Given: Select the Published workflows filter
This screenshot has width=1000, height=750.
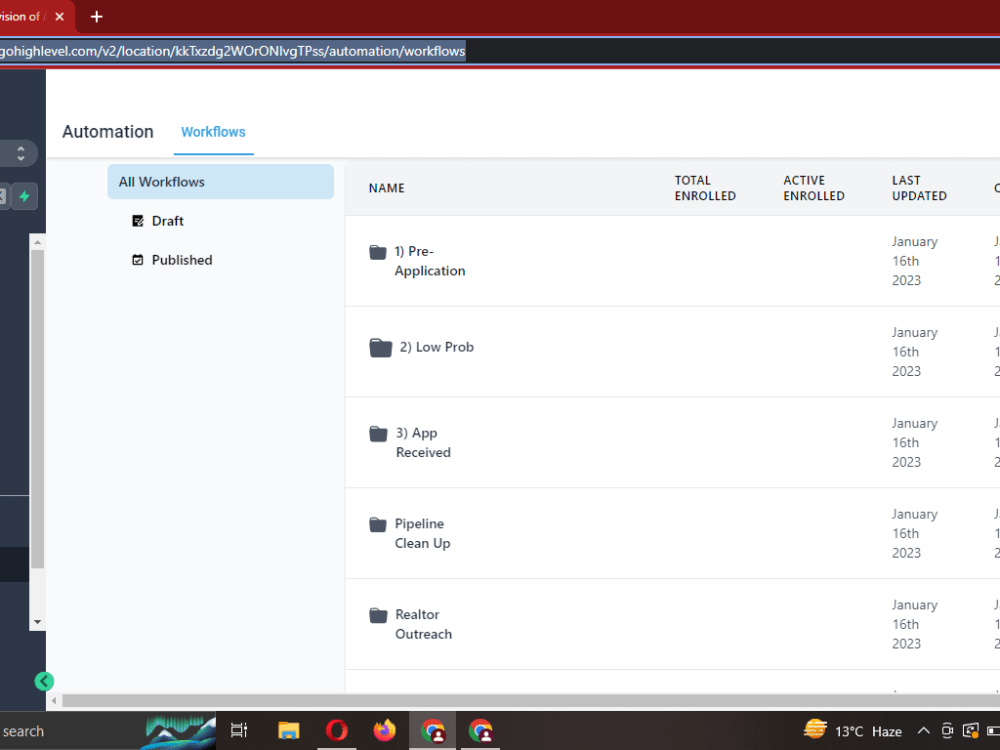Looking at the screenshot, I should [x=182, y=260].
